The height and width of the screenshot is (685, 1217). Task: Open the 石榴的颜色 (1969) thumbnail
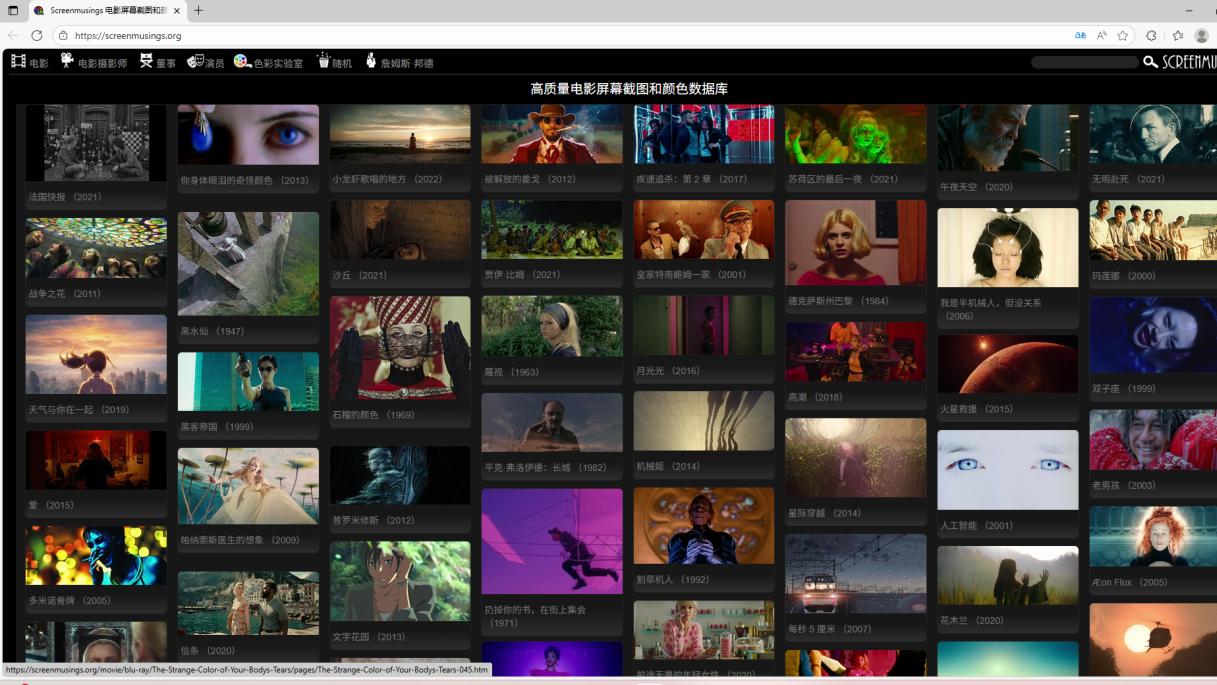point(400,348)
